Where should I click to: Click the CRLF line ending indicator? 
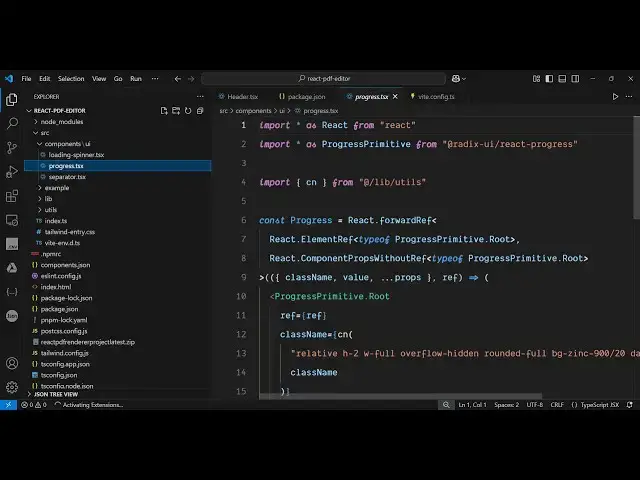(557, 405)
